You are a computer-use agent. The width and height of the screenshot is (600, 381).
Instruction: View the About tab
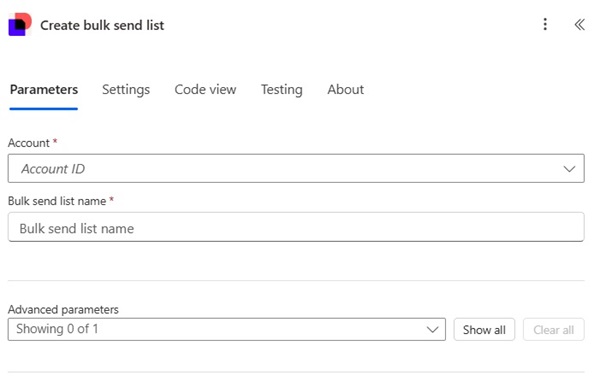tap(346, 90)
